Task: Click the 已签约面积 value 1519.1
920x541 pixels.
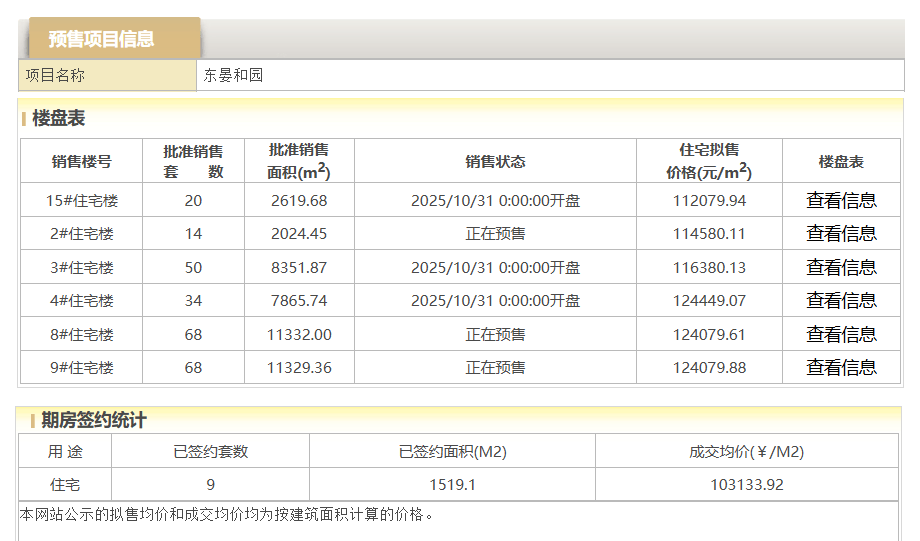Action: 452,485
